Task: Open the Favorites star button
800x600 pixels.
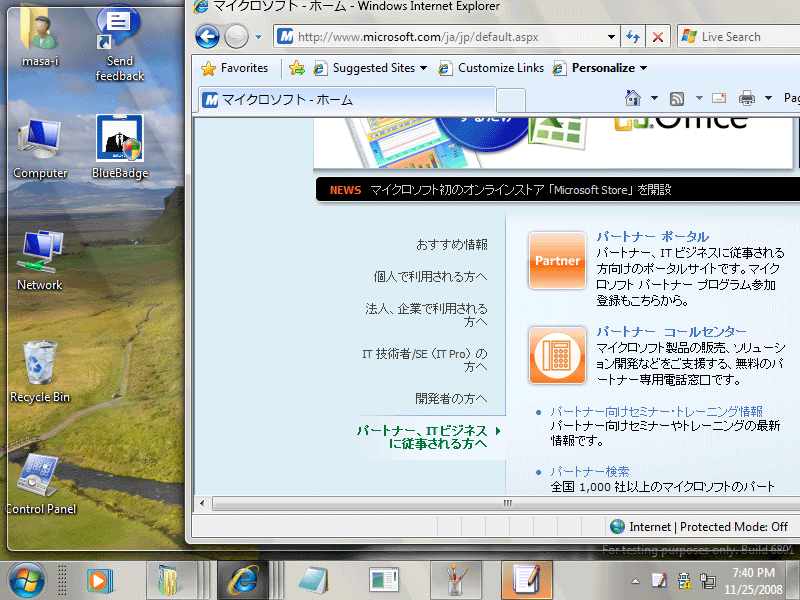Action: coord(235,68)
